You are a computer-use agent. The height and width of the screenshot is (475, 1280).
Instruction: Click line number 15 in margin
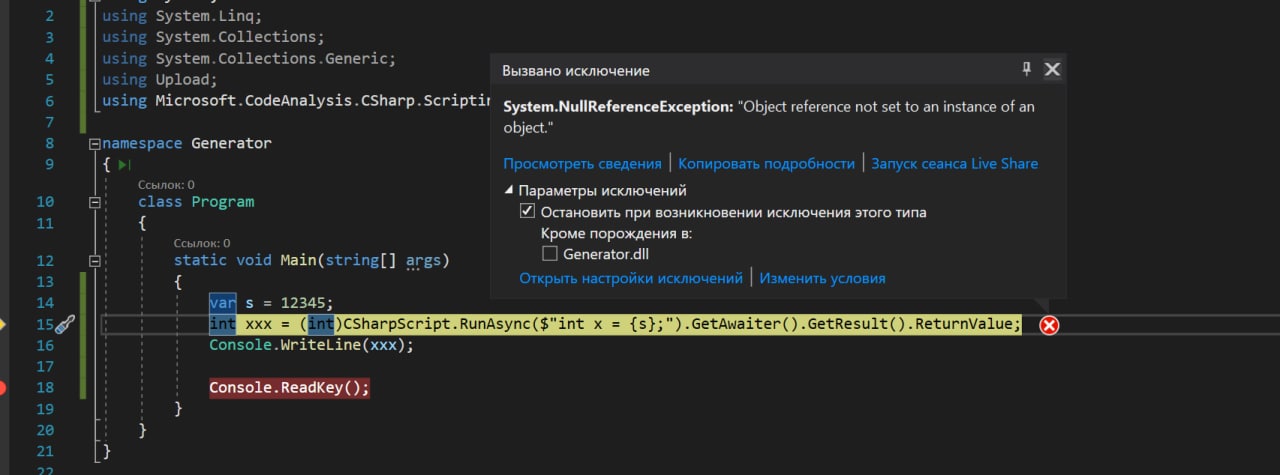click(44, 324)
